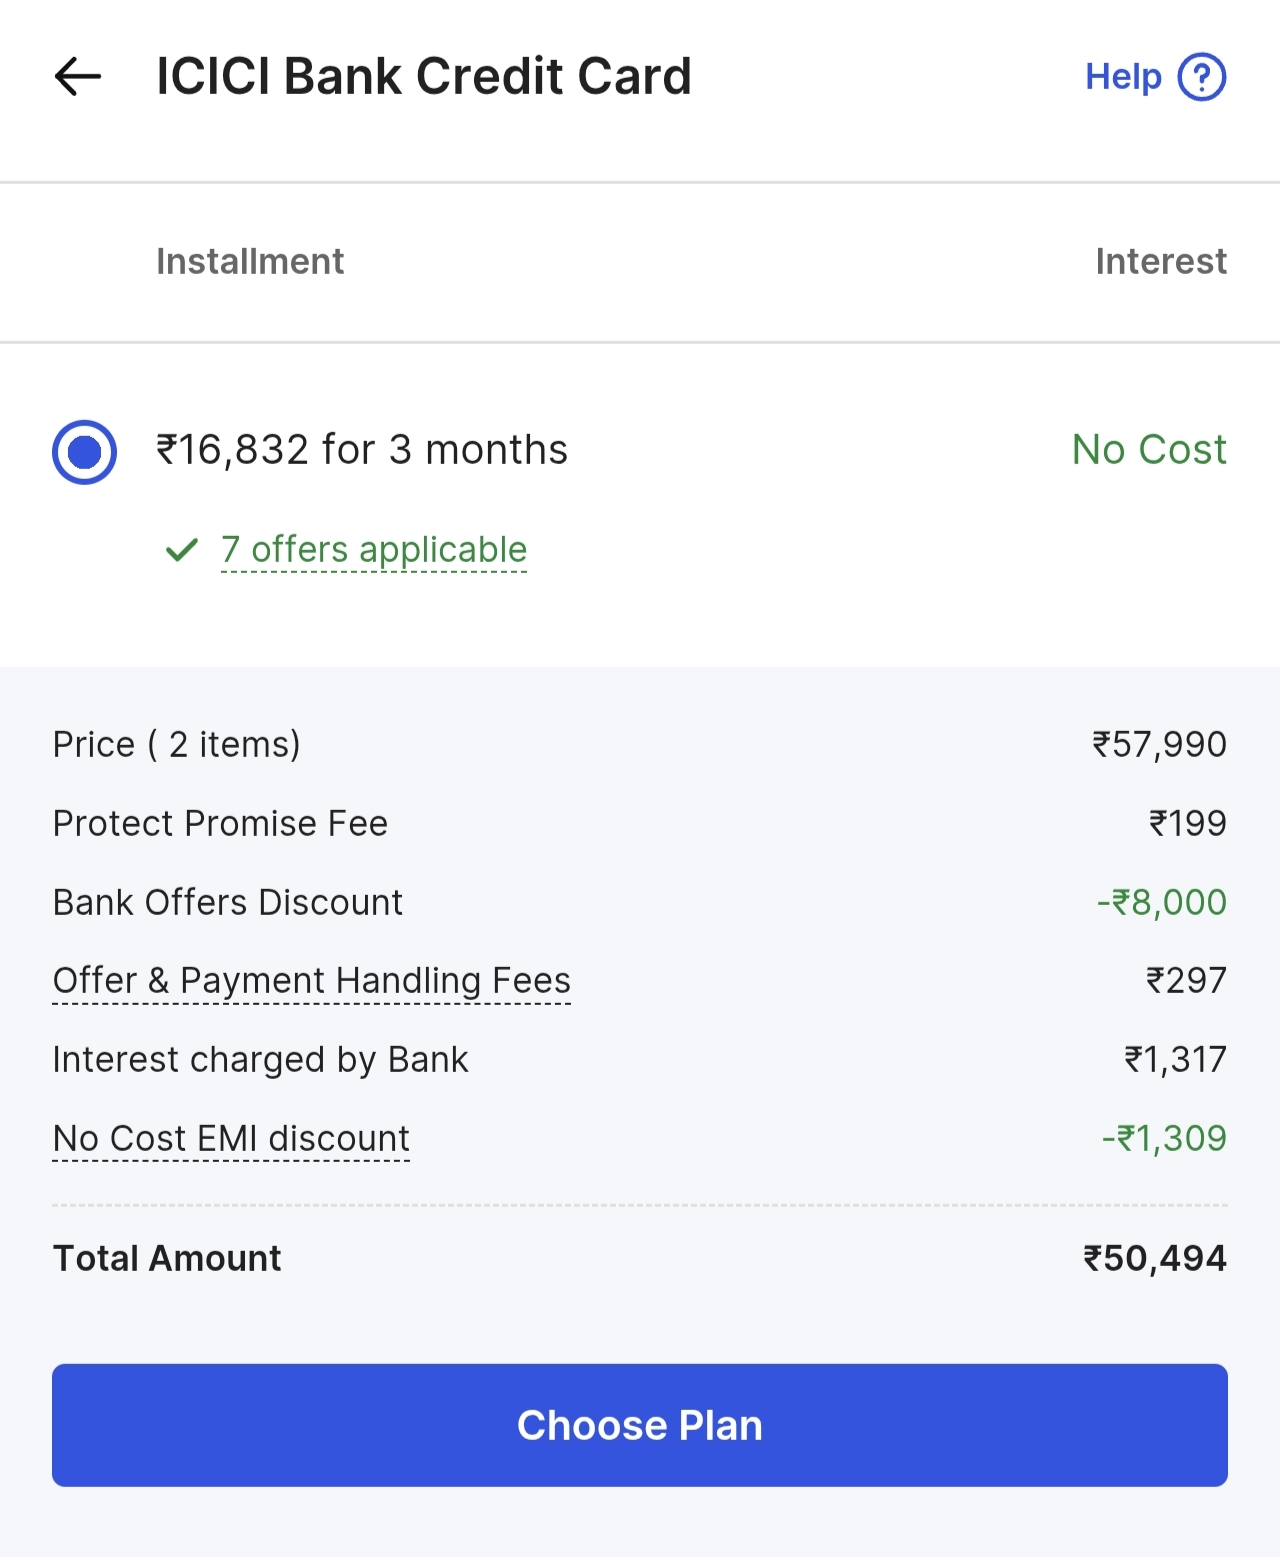Tap the green No Cost label

tap(1148, 450)
